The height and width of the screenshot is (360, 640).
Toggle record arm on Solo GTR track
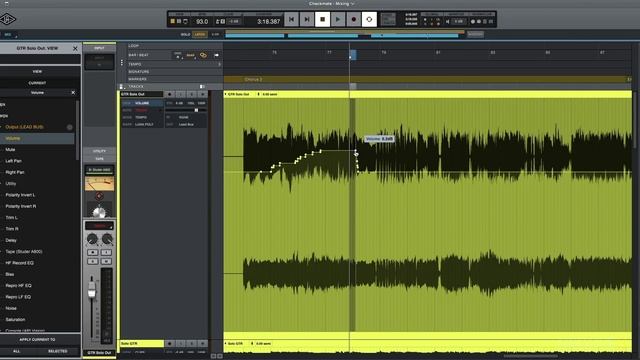coord(169,344)
